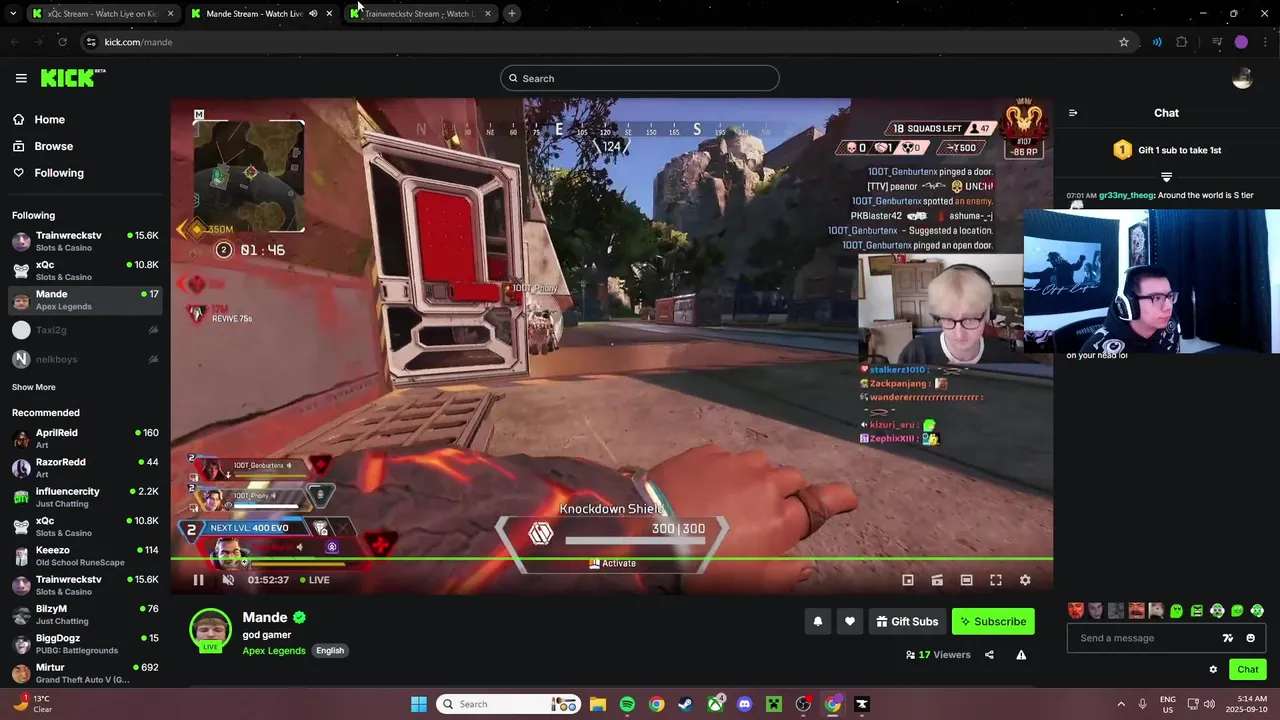Image resolution: width=1280 pixels, height=720 pixels.
Task: Enter fullscreen video mode
Action: [996, 580]
